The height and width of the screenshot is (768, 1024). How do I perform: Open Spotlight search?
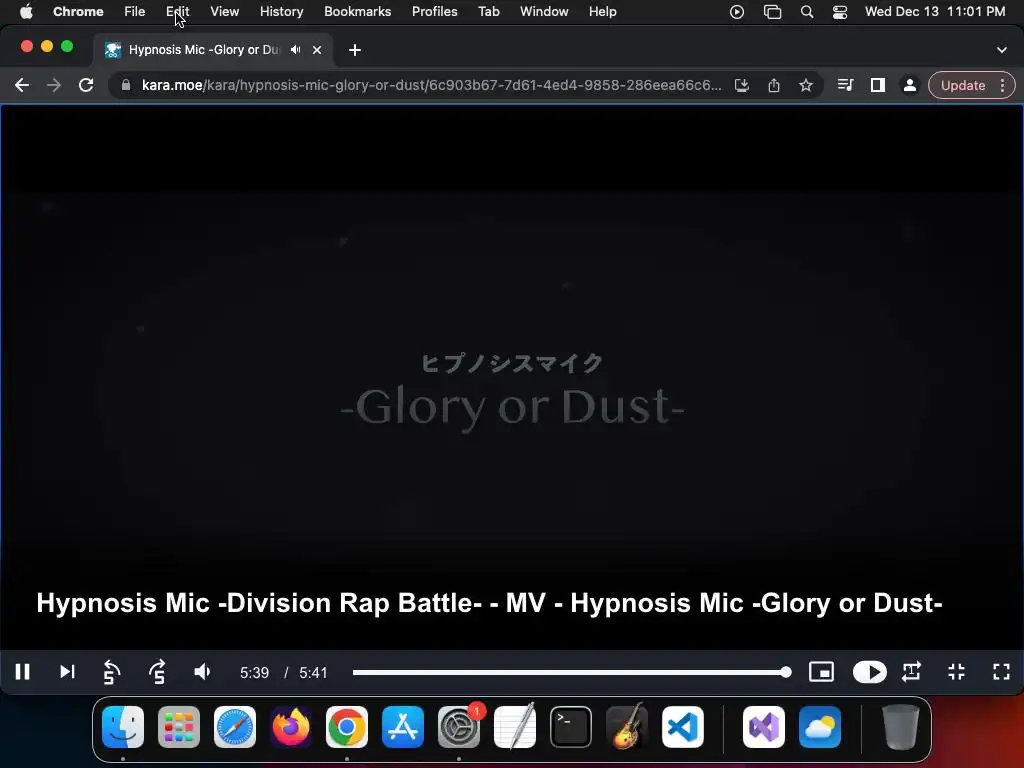807,12
